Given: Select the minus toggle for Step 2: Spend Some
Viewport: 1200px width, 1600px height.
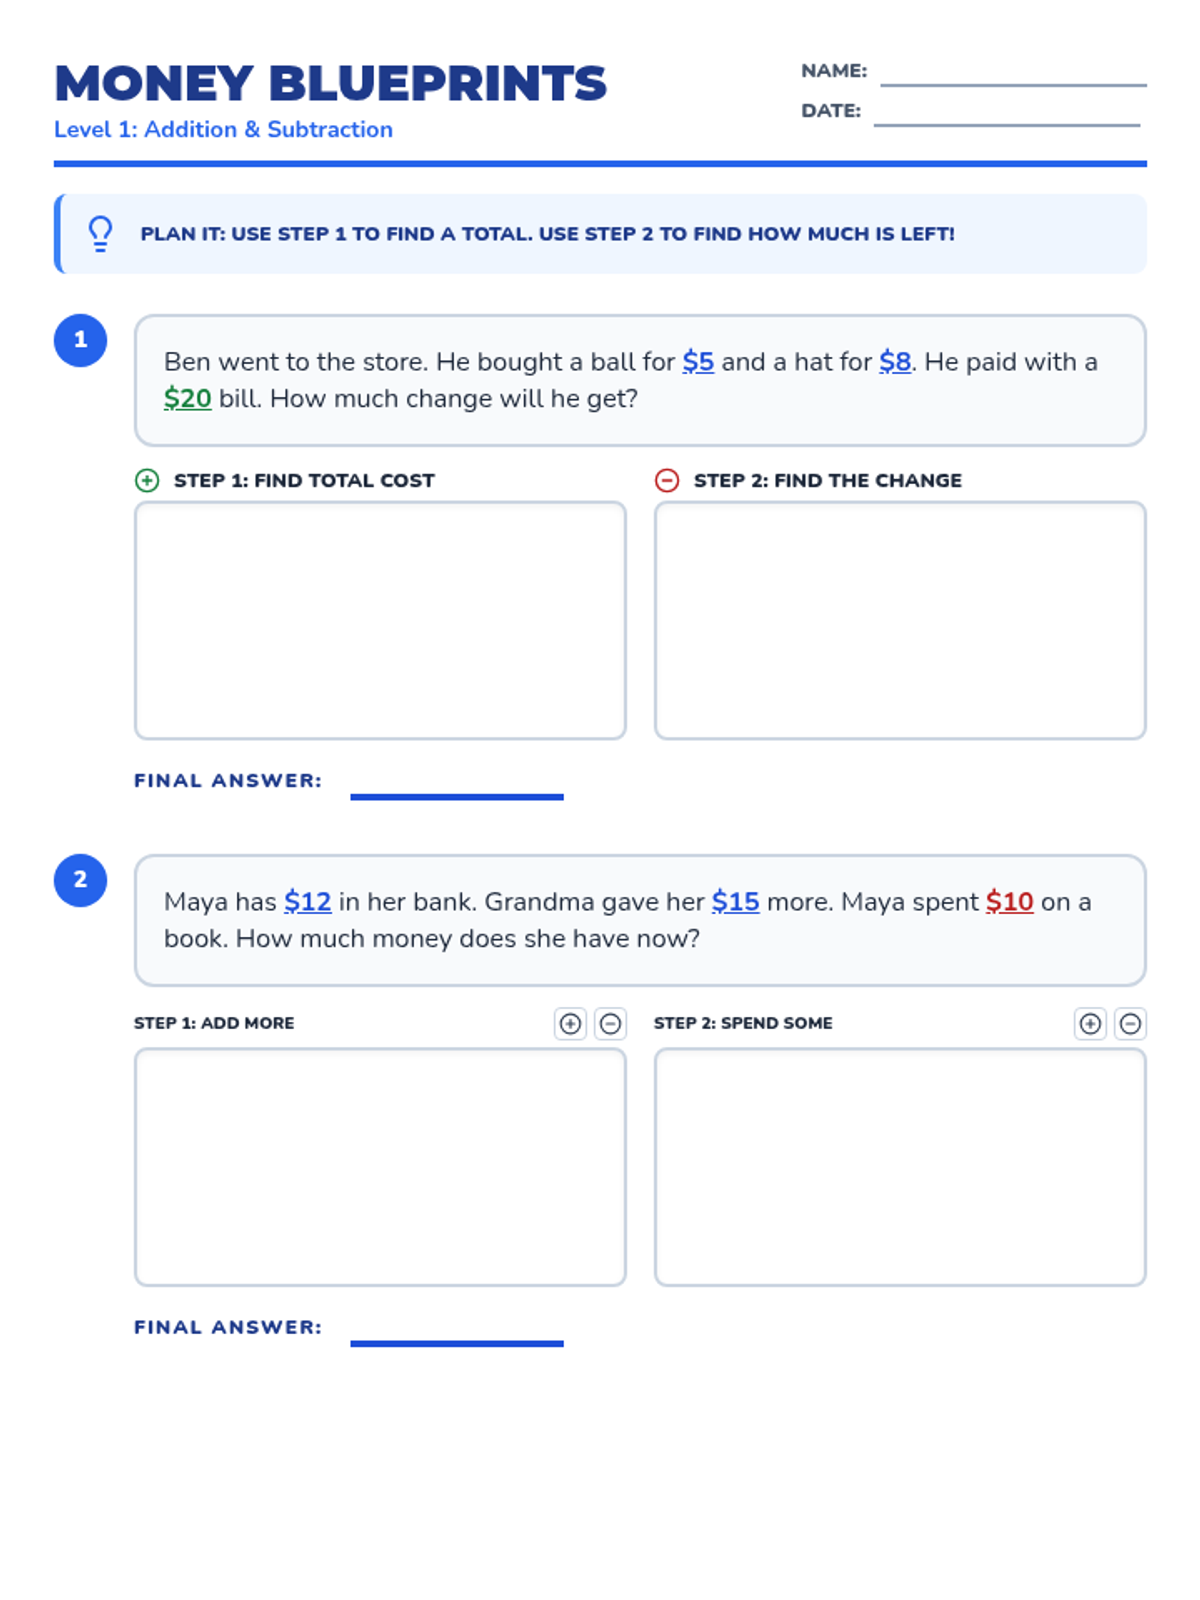Looking at the screenshot, I should 1130,1023.
